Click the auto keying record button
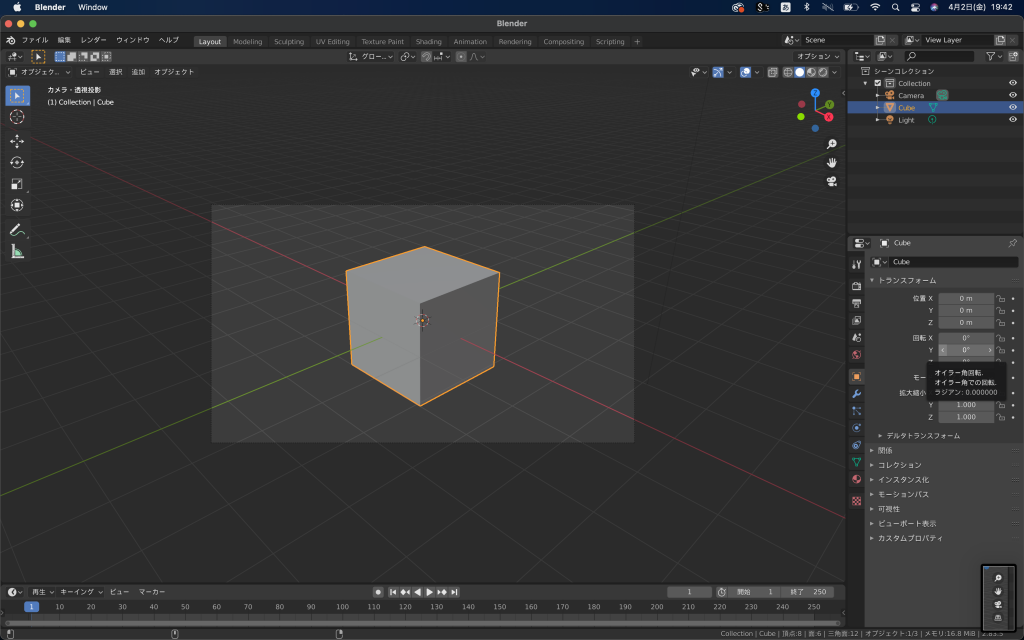The width and height of the screenshot is (1024, 640). (378, 592)
